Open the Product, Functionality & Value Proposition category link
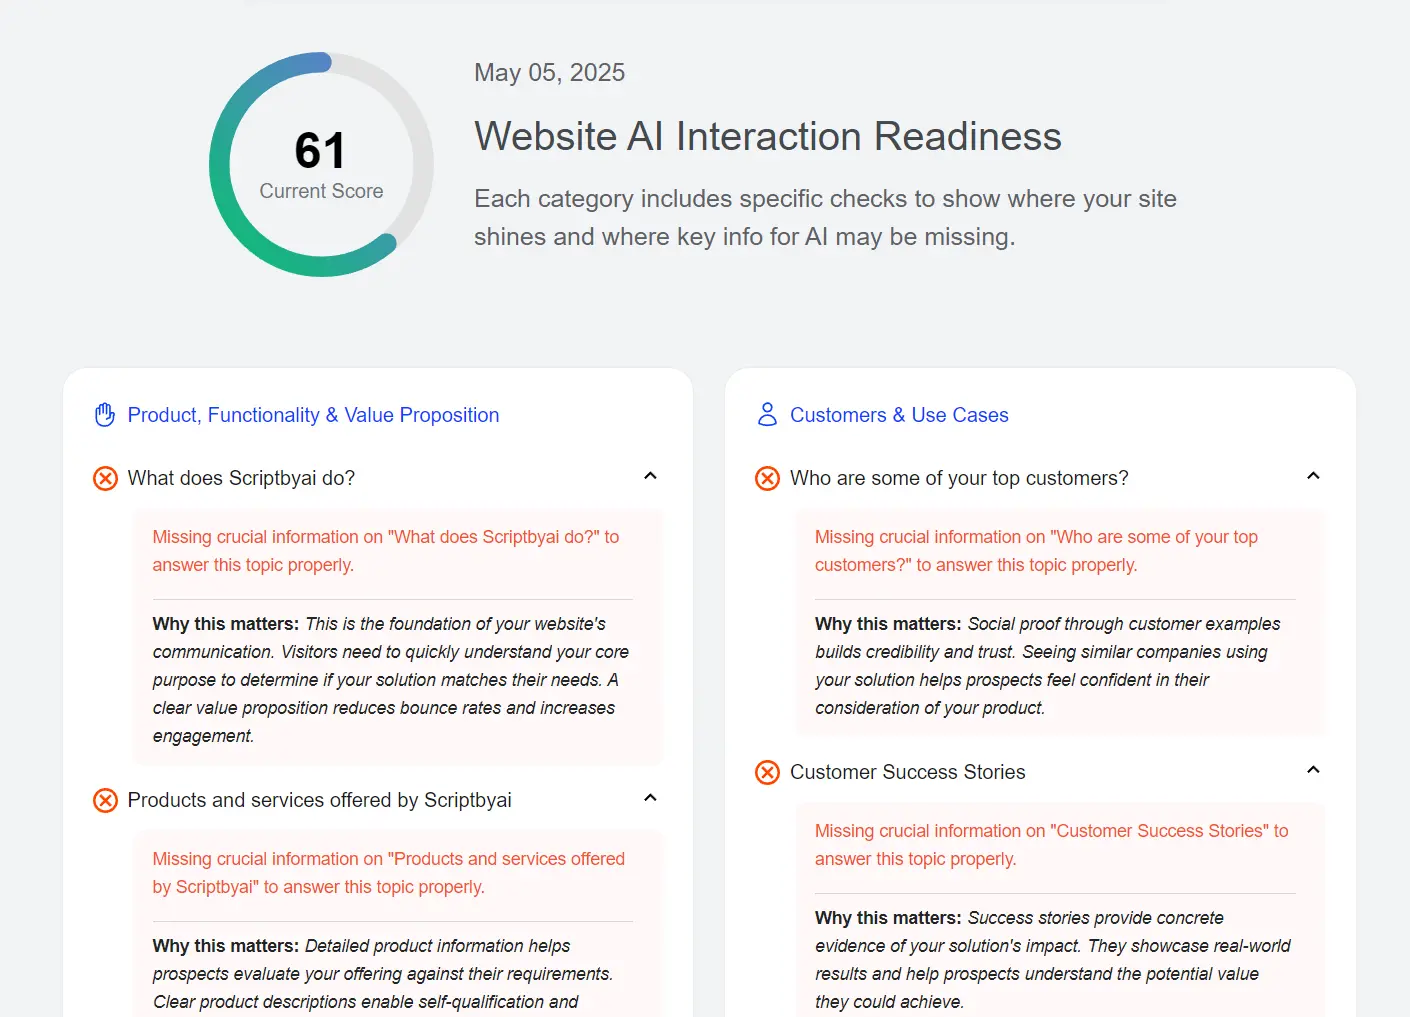Screen dimensions: 1410x1017 (313, 414)
